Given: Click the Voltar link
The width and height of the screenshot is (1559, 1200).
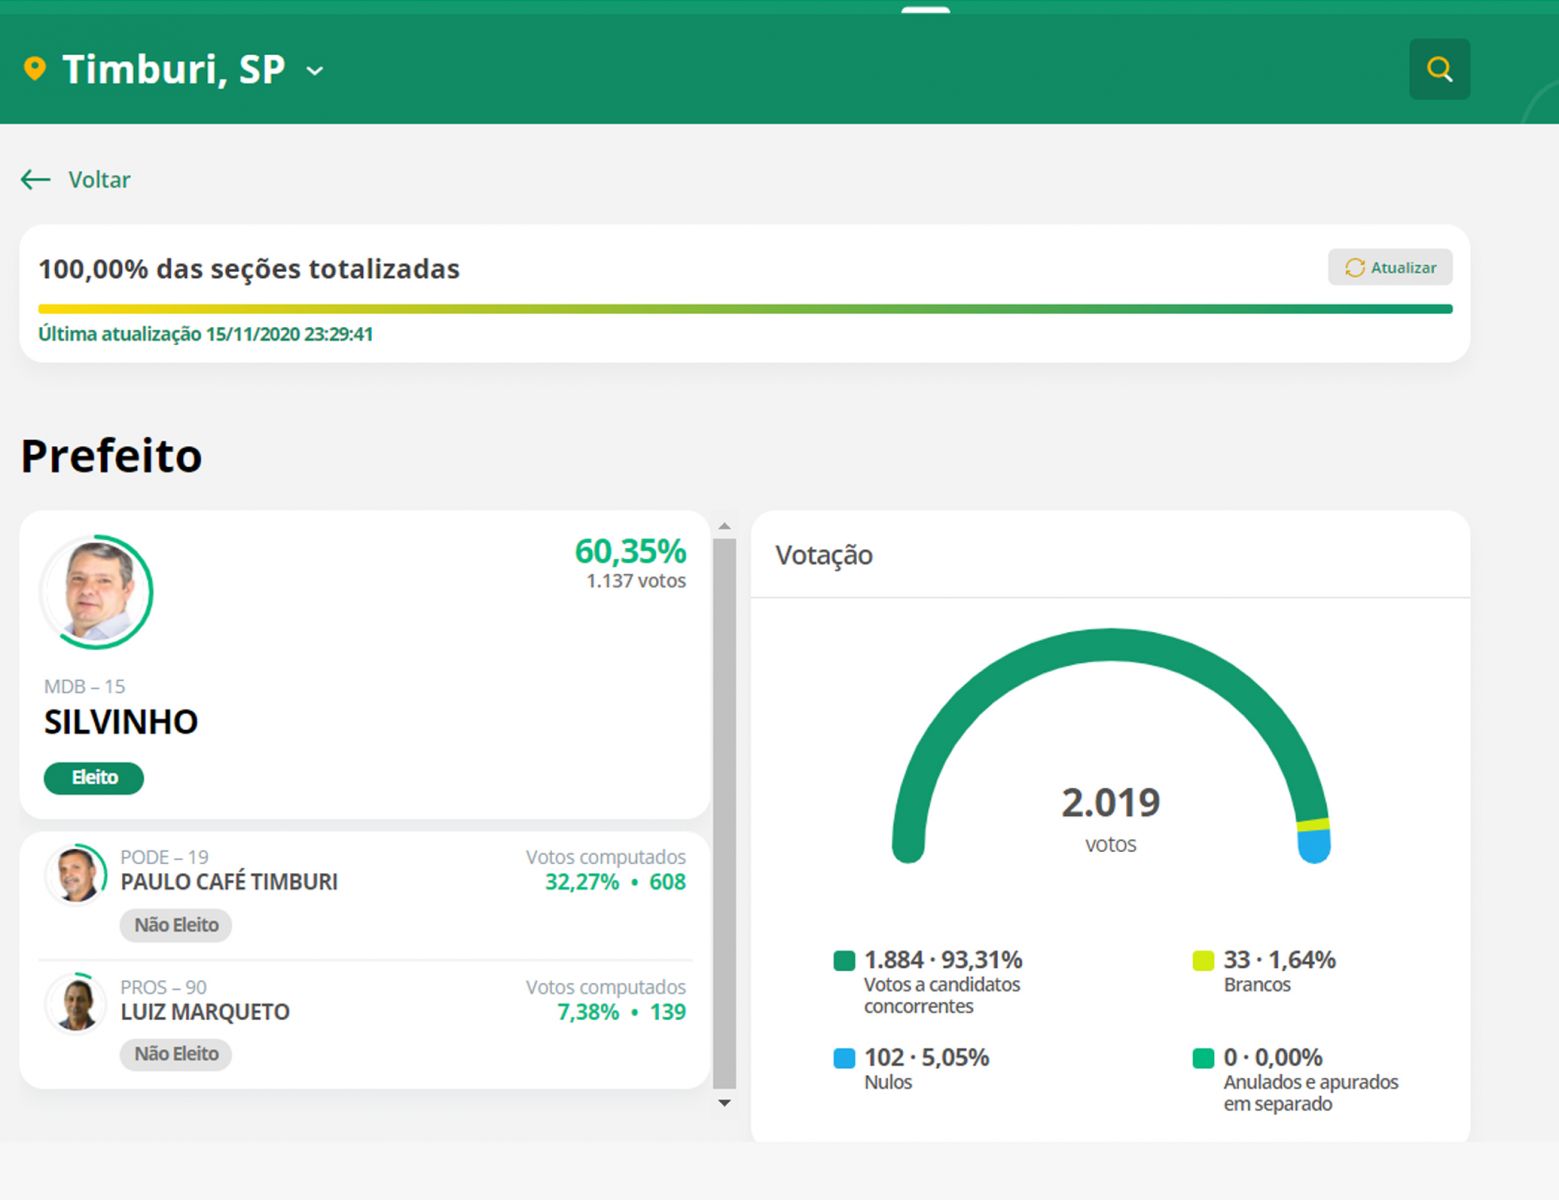Looking at the screenshot, I should click(x=99, y=180).
